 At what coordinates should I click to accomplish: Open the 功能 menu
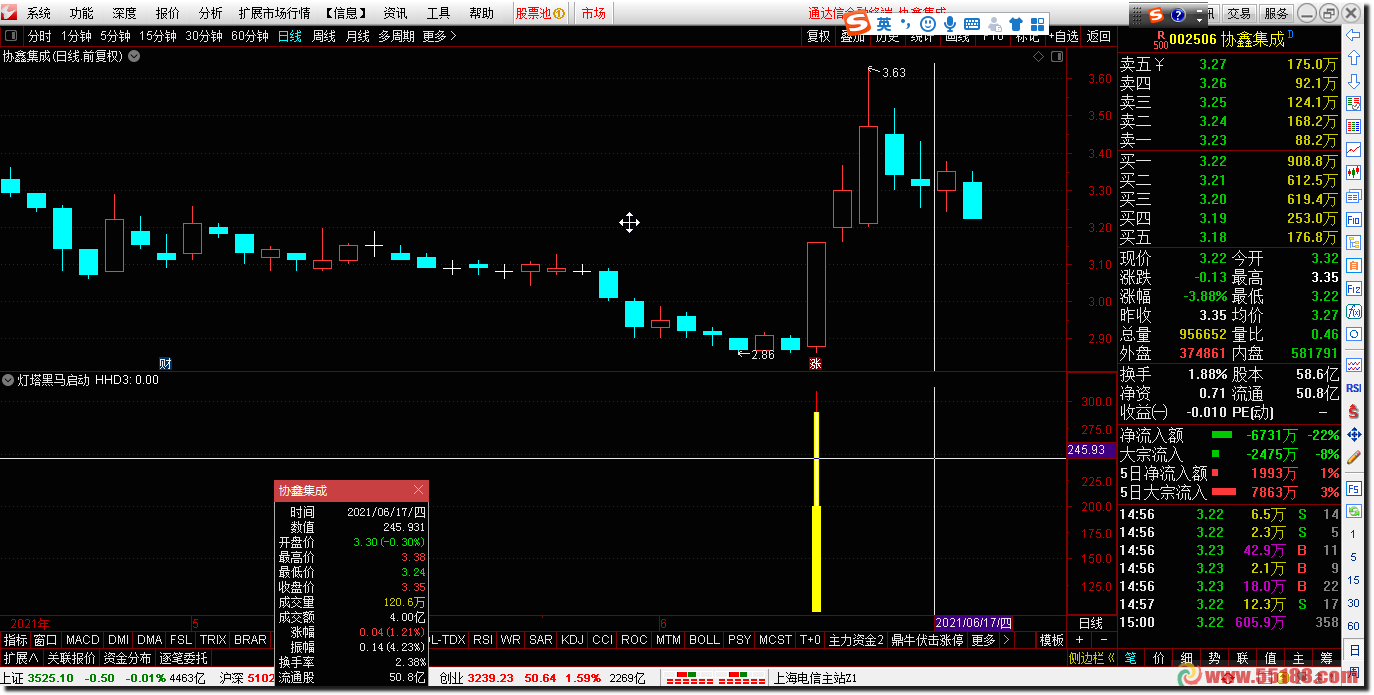coord(81,13)
